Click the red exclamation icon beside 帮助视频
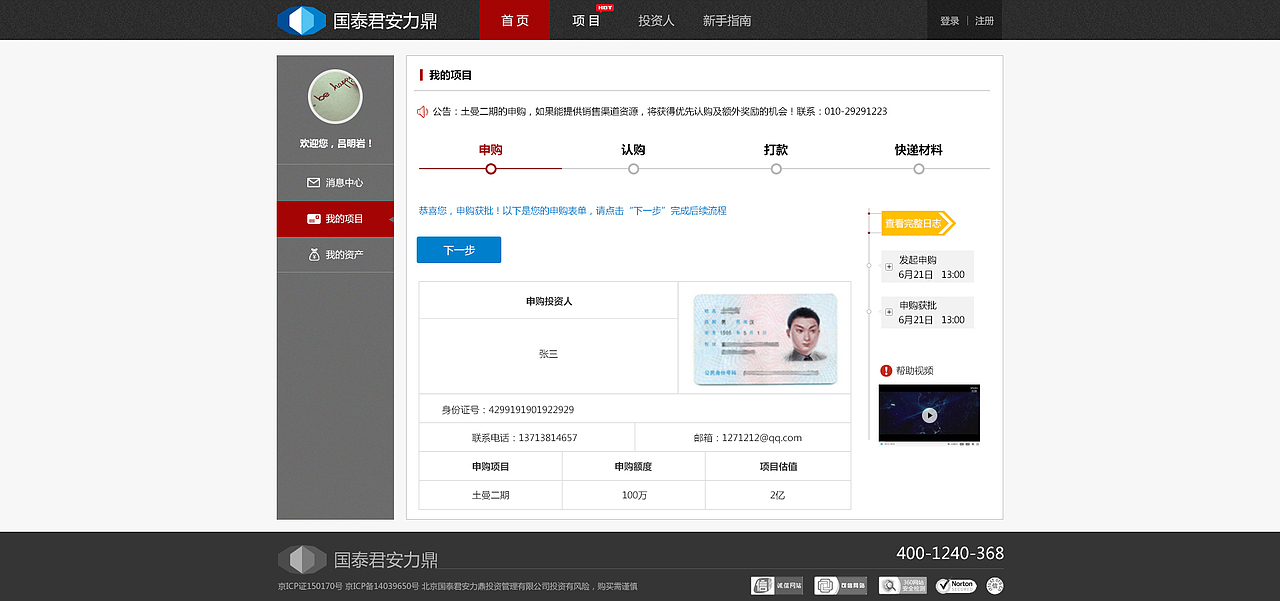The width and height of the screenshot is (1280, 601). (886, 371)
